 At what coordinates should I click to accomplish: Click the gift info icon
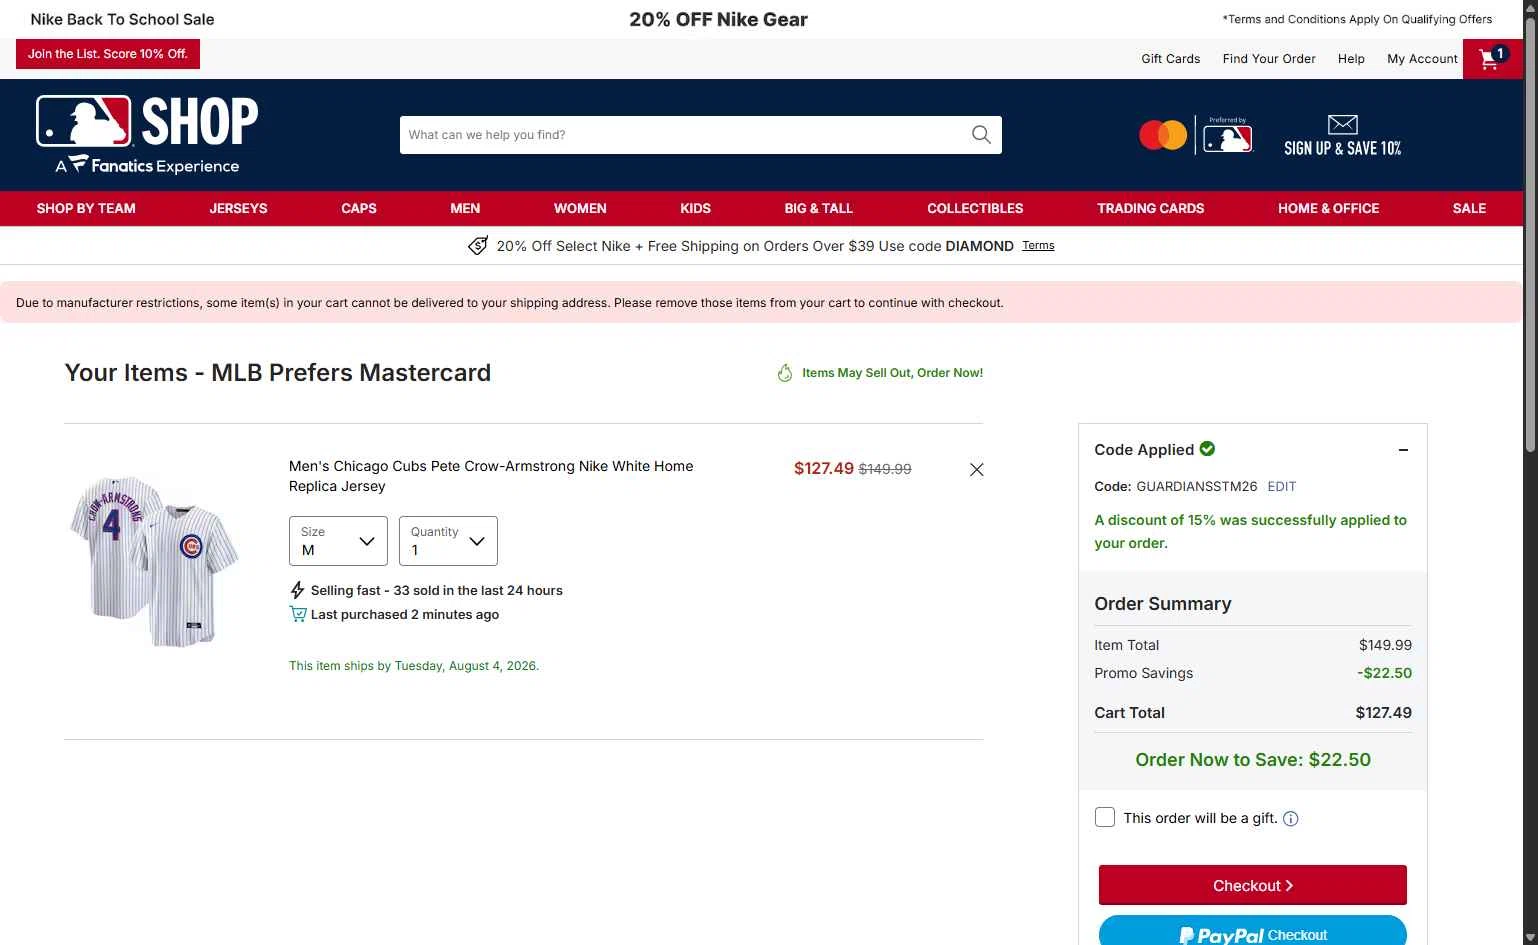(x=1291, y=819)
